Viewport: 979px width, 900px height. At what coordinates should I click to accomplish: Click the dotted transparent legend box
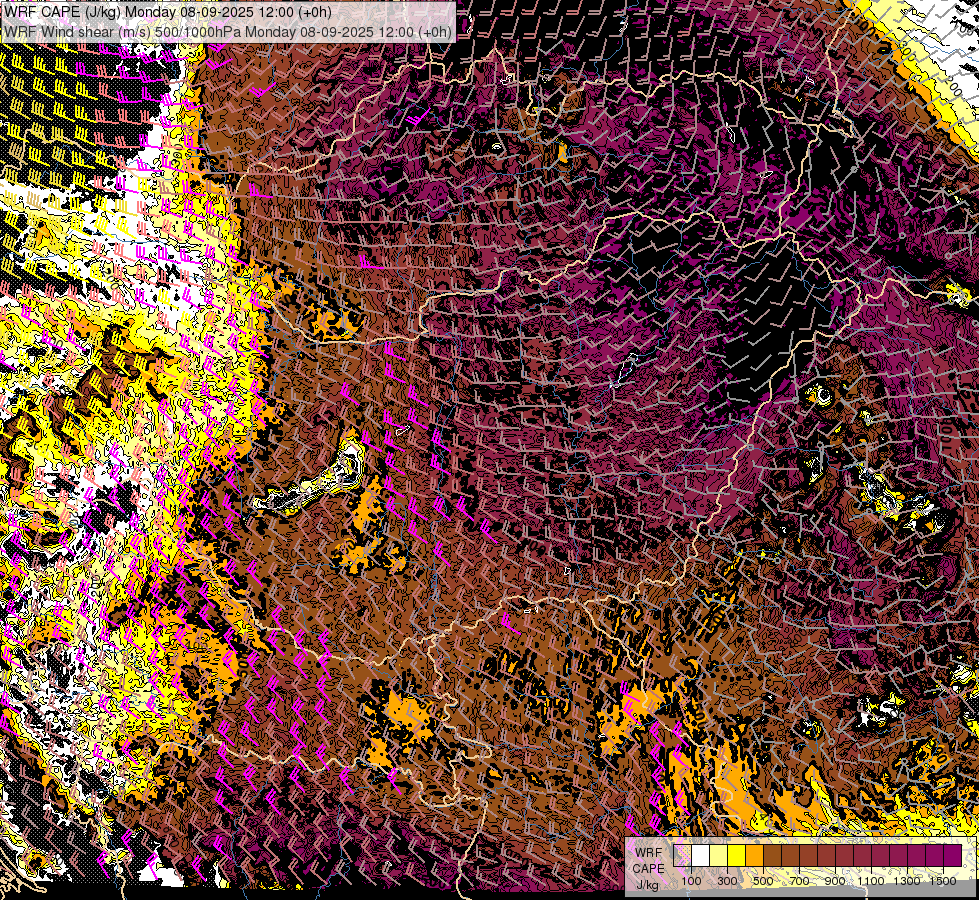click(x=682, y=855)
